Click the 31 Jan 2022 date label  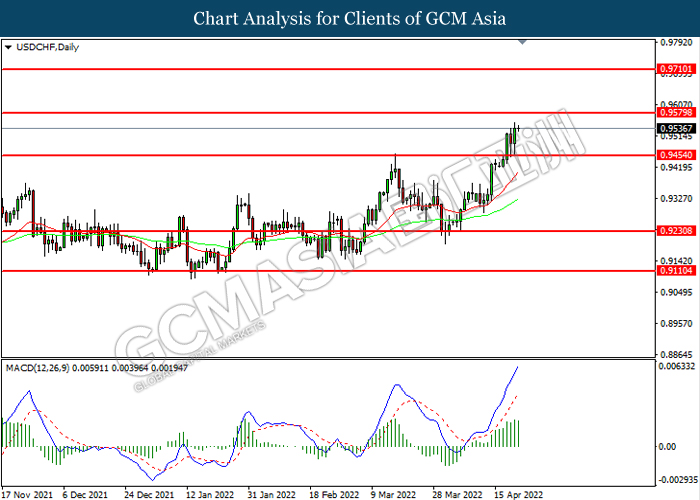pos(271,495)
